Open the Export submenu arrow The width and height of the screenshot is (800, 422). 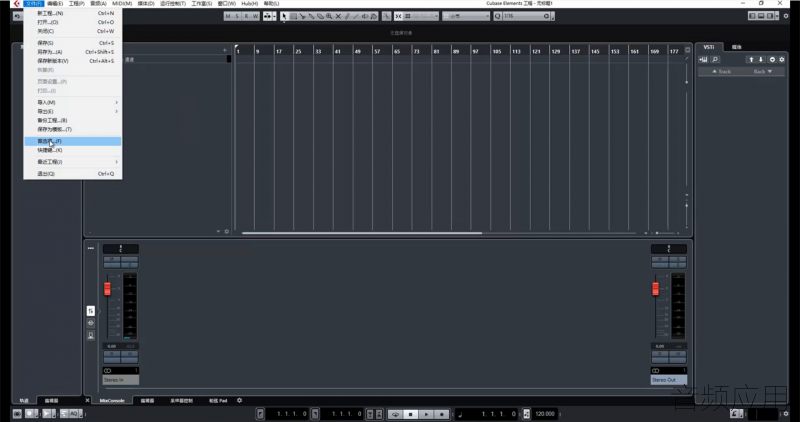point(116,111)
